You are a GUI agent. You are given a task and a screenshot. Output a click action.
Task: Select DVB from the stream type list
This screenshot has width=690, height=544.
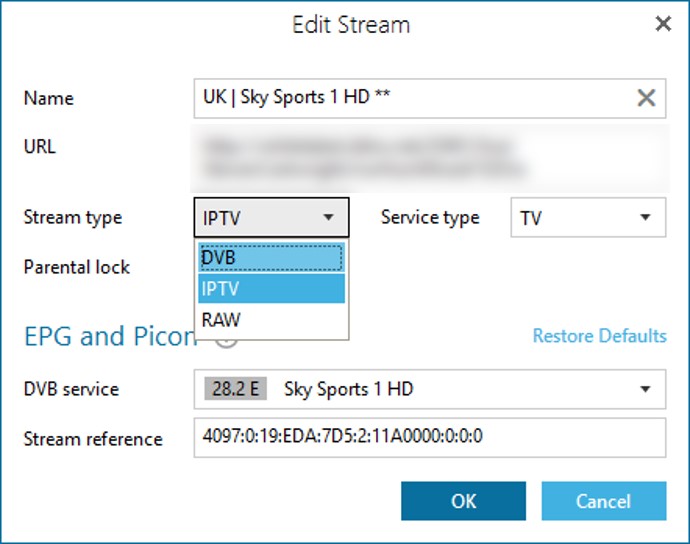tap(272, 257)
